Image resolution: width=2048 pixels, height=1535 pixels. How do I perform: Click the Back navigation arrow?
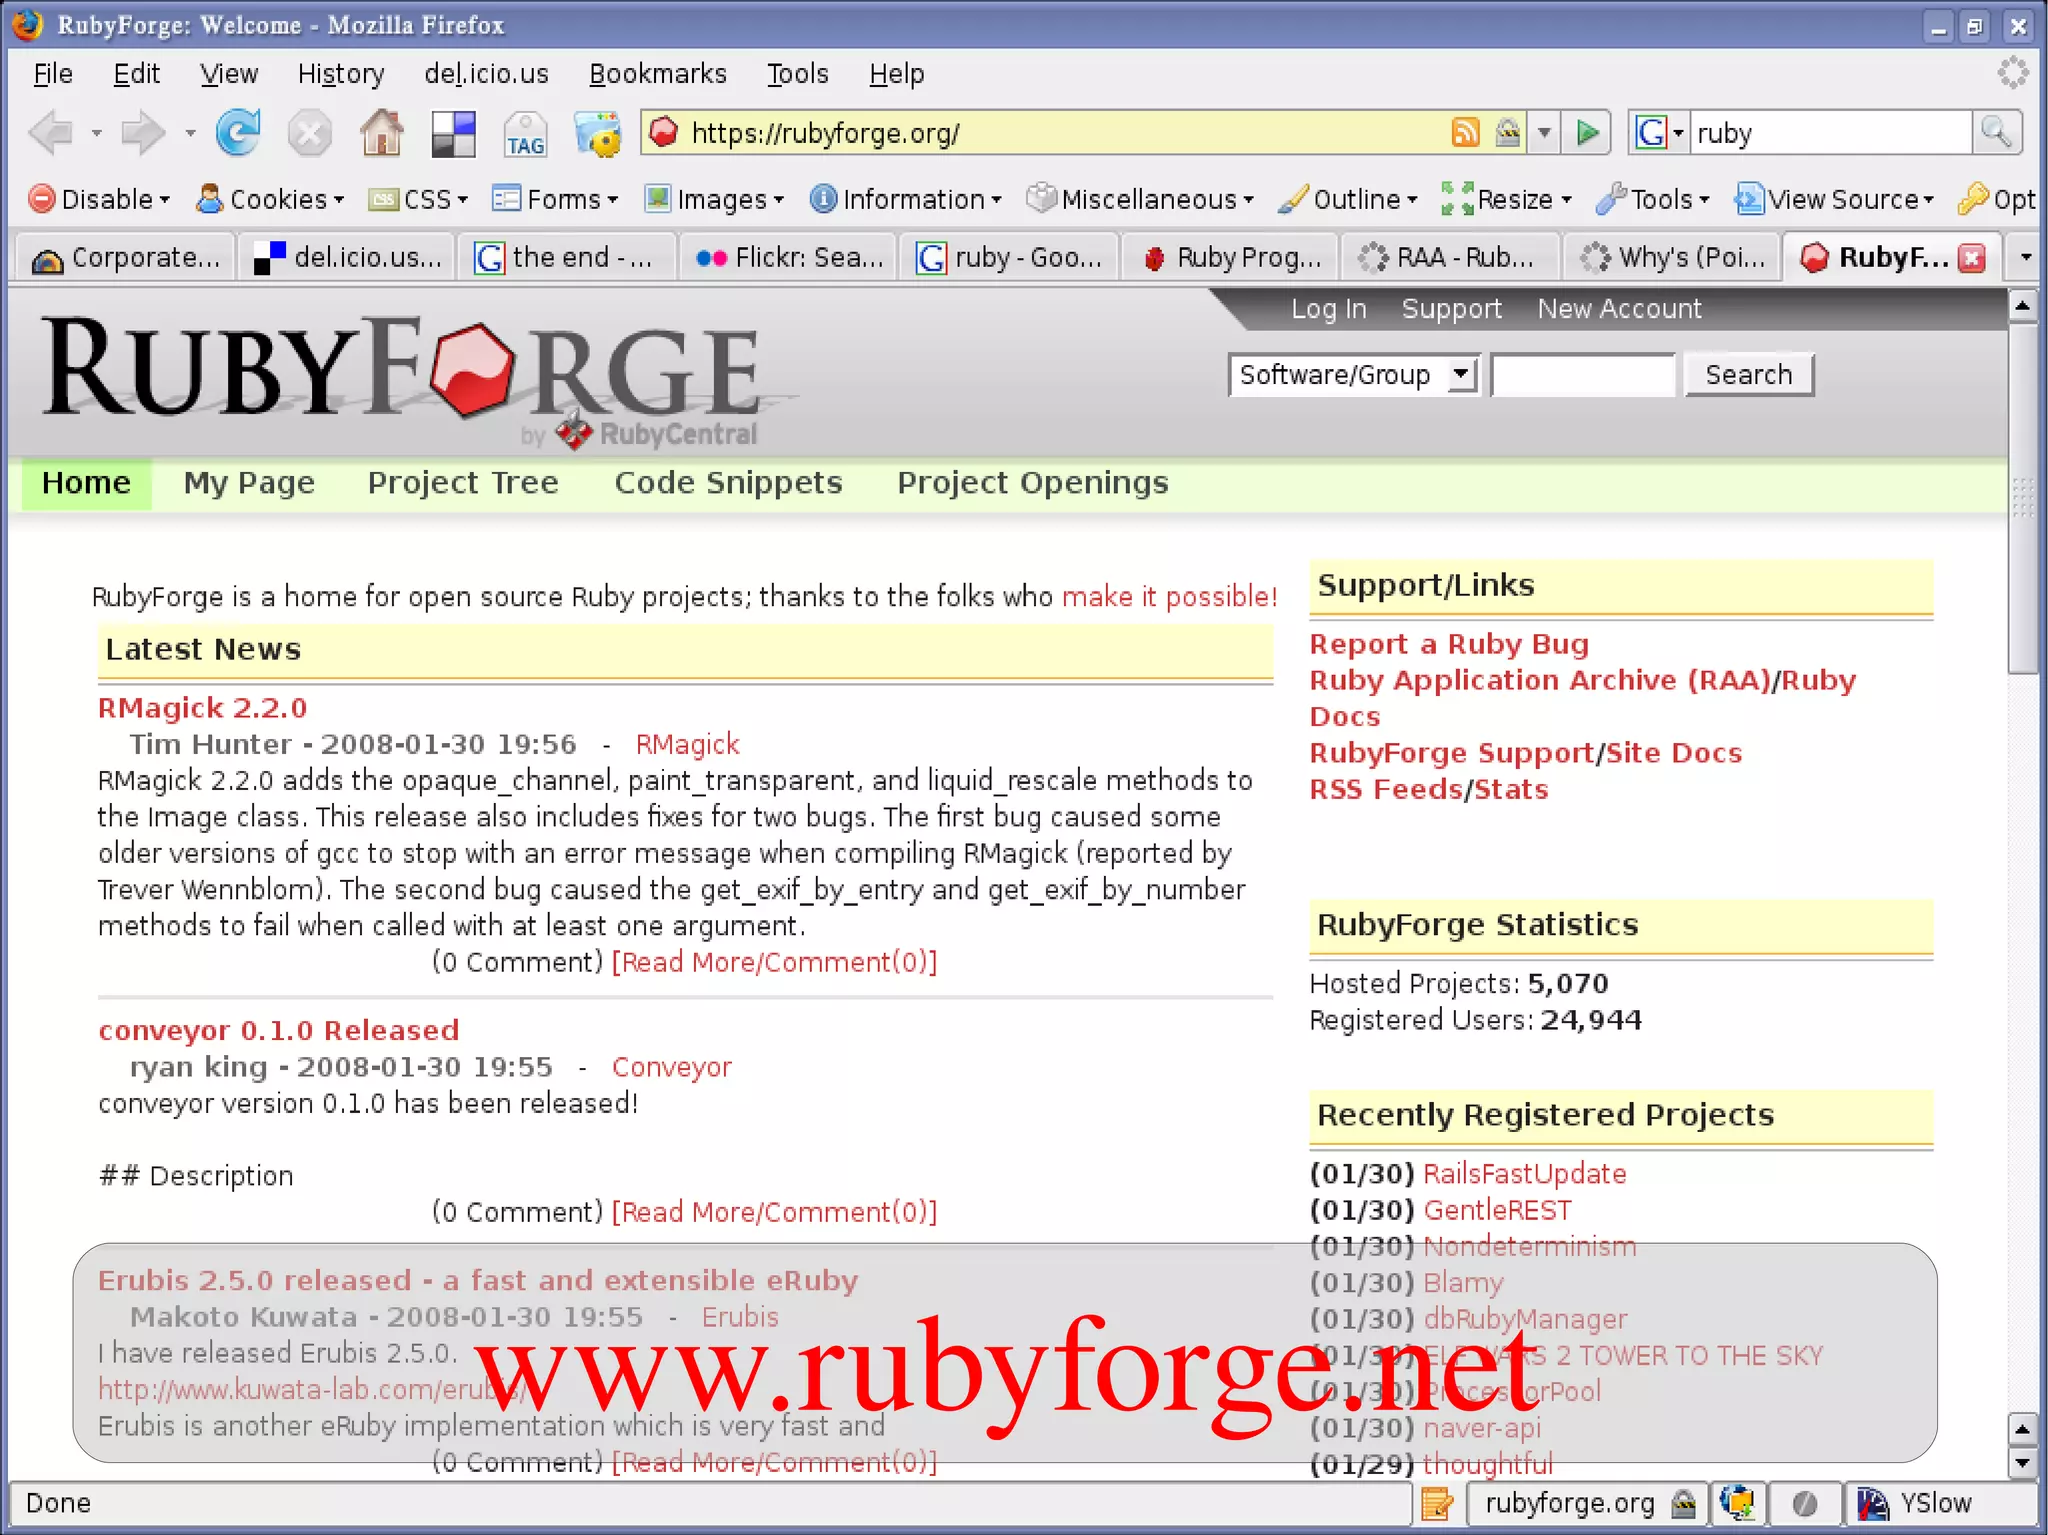tap(52, 133)
